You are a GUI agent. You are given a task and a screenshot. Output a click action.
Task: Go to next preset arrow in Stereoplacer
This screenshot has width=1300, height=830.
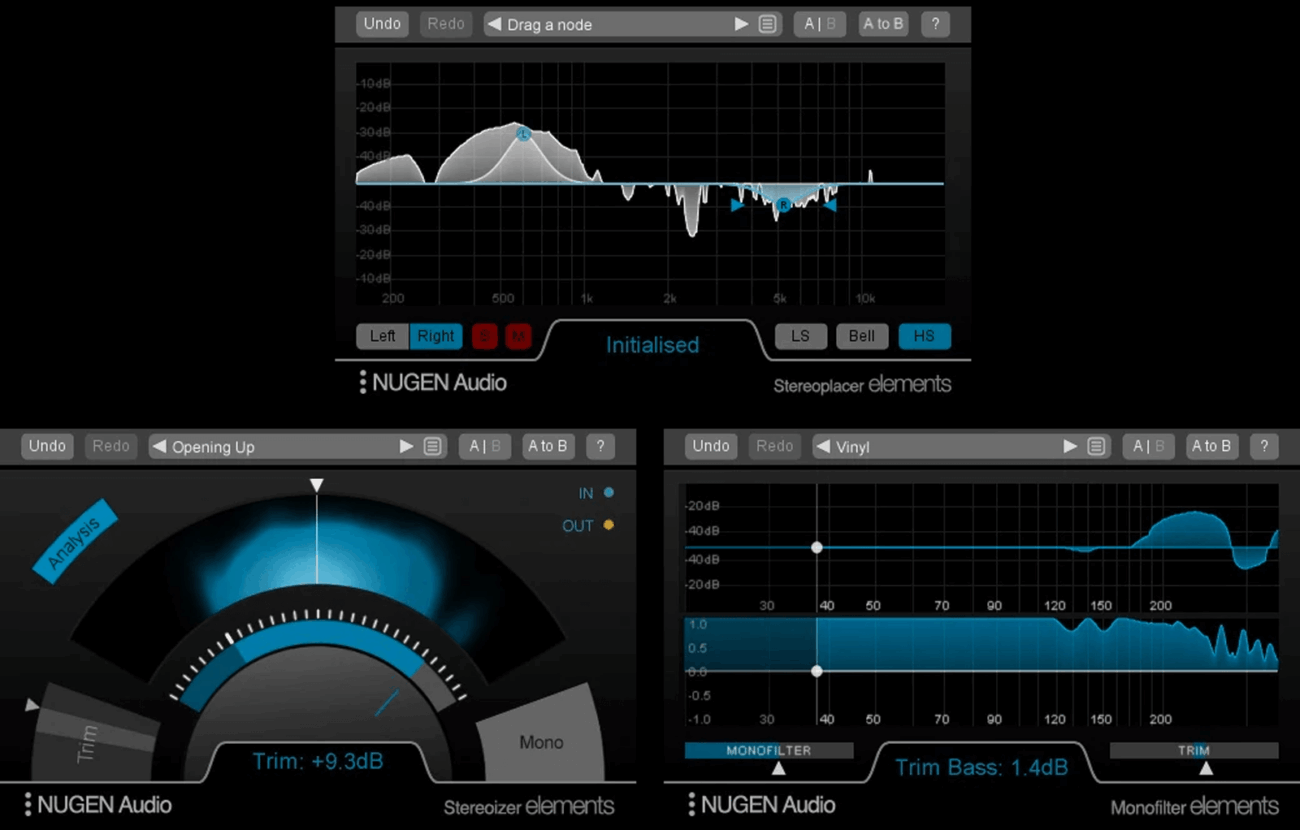(x=741, y=24)
